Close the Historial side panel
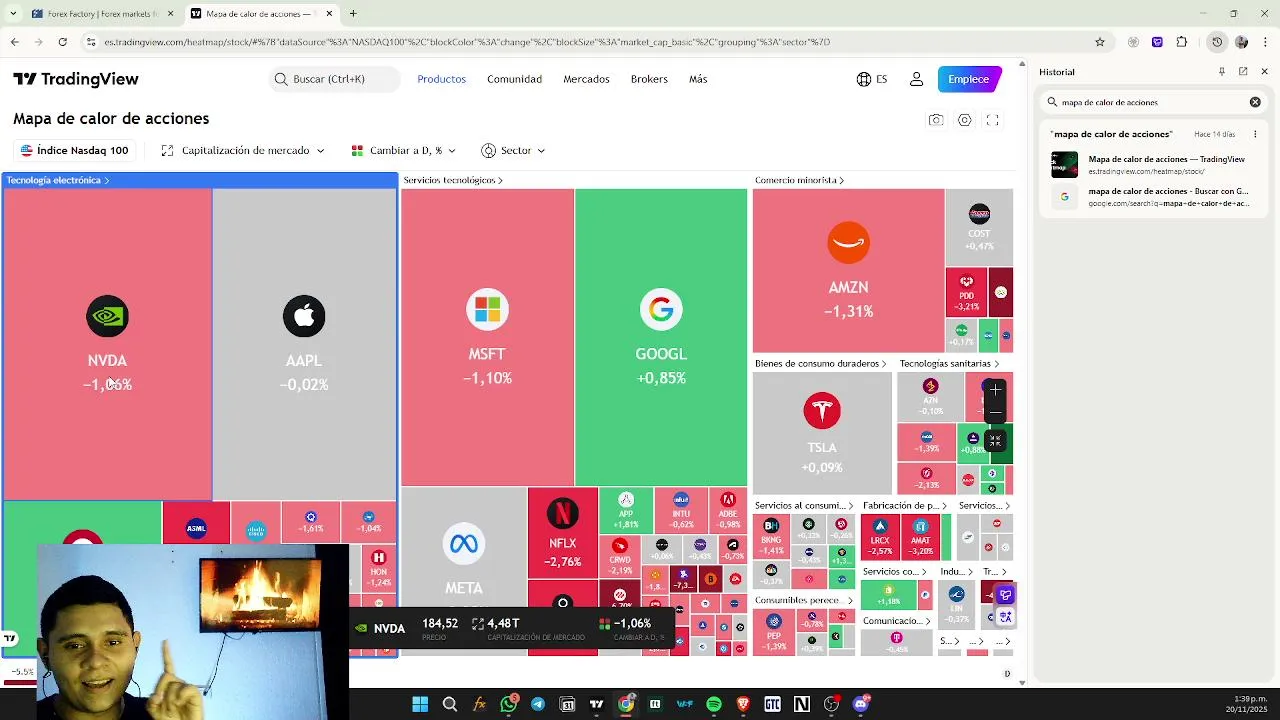1280x720 pixels. click(x=1264, y=72)
